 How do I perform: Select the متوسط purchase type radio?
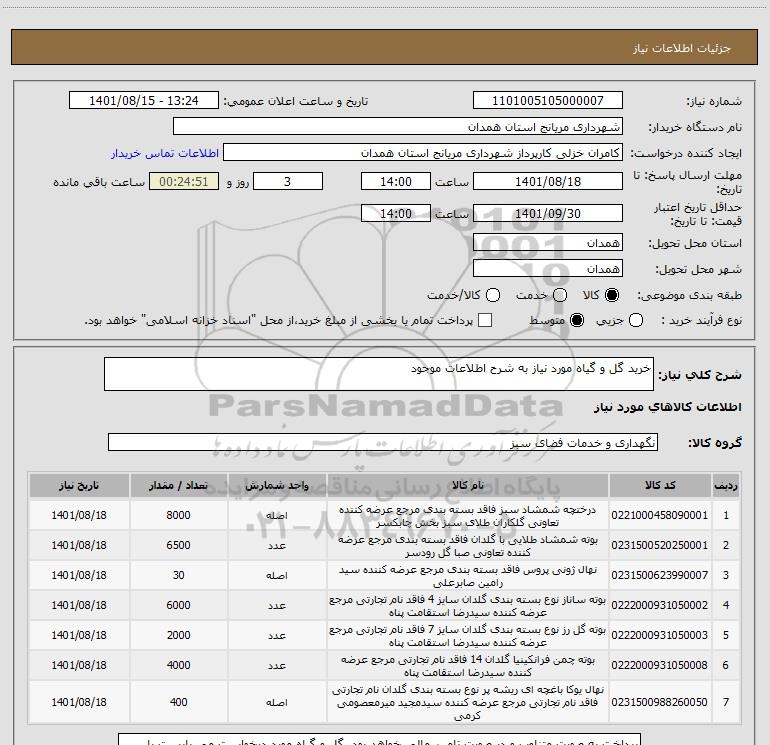point(577,320)
